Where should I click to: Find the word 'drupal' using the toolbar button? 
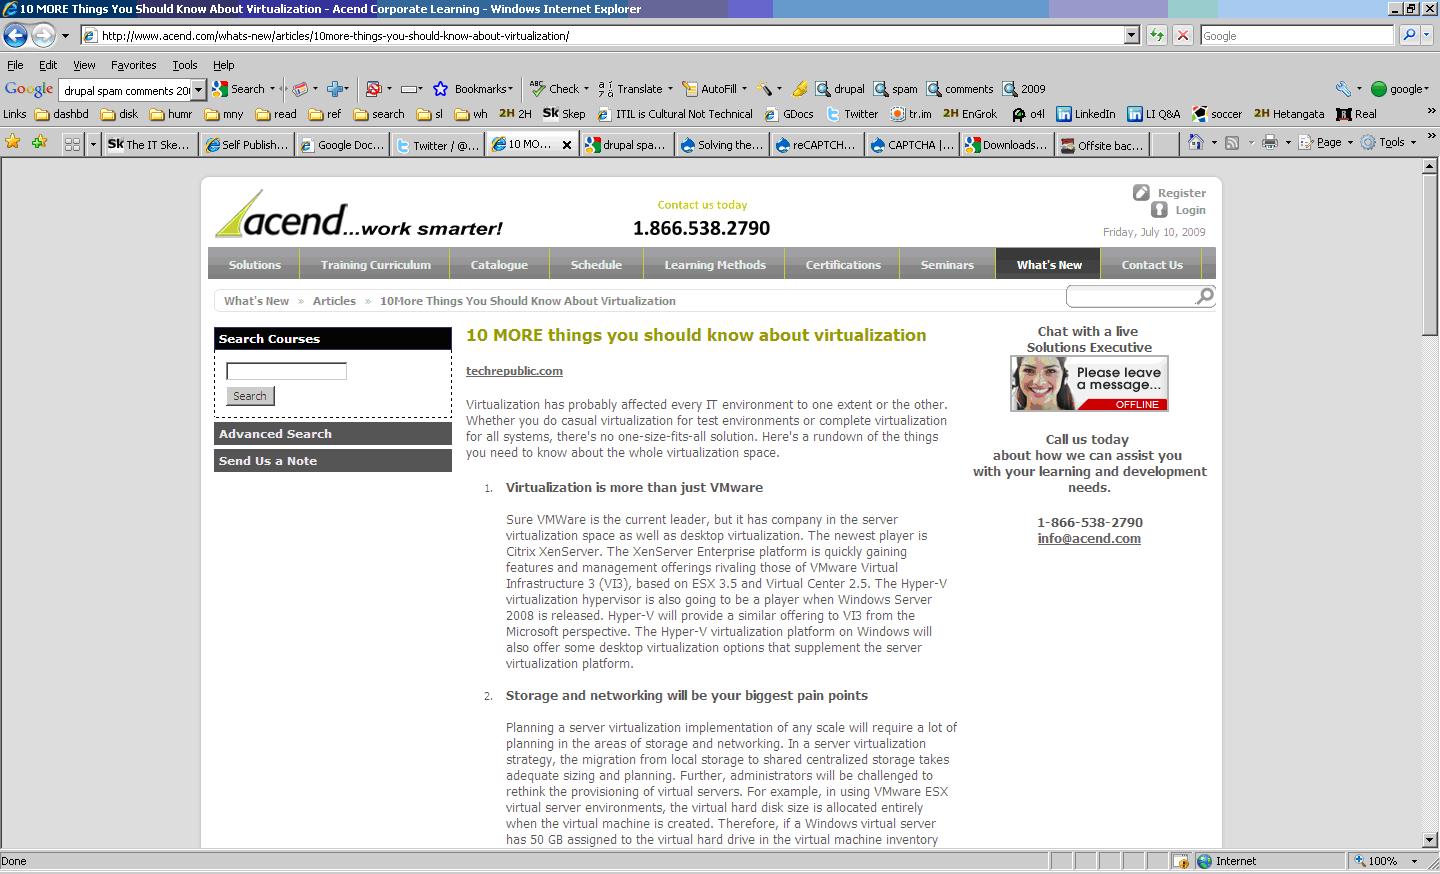click(840, 89)
